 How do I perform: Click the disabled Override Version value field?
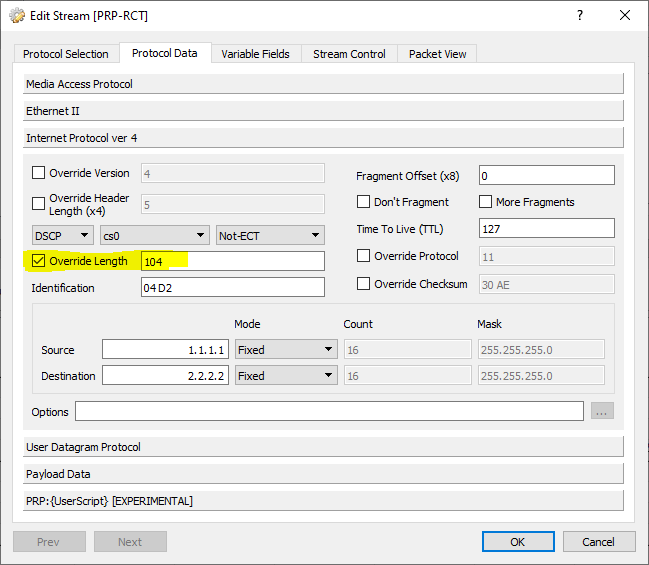point(233,173)
